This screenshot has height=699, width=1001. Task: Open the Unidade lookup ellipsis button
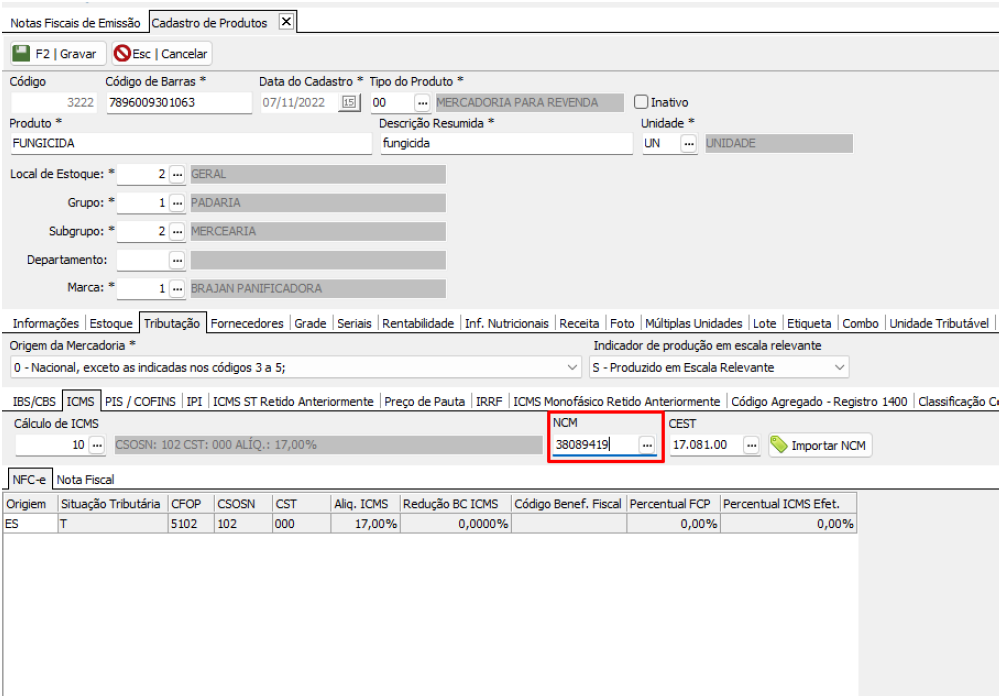(688, 144)
